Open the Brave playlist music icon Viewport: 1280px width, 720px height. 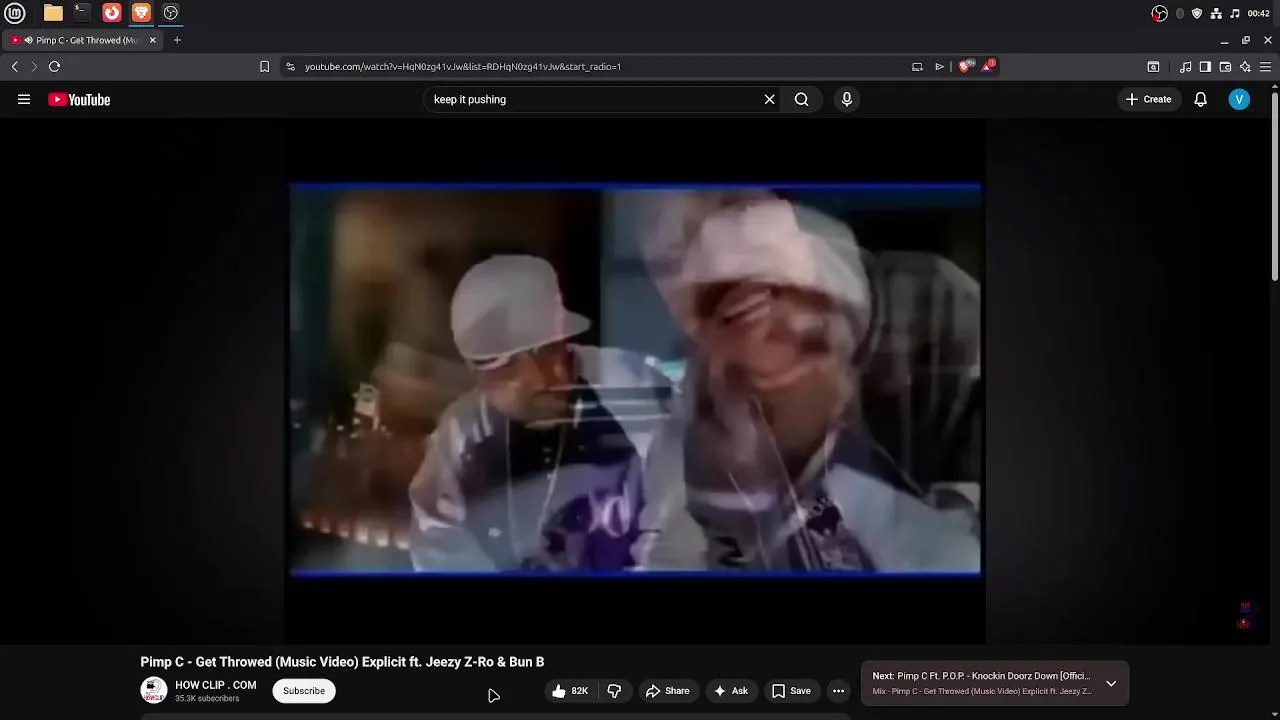click(1185, 67)
